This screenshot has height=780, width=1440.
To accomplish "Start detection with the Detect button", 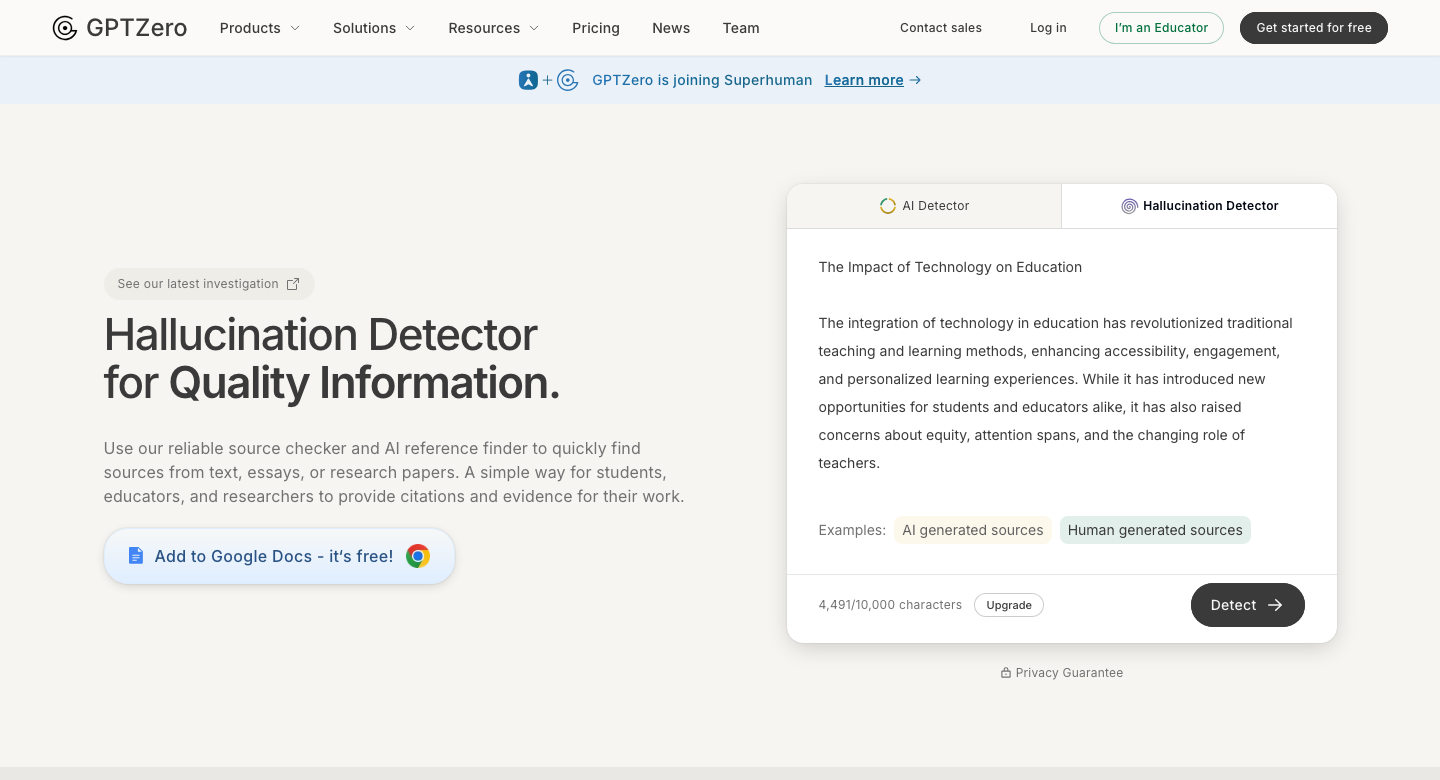I will pos(1248,605).
